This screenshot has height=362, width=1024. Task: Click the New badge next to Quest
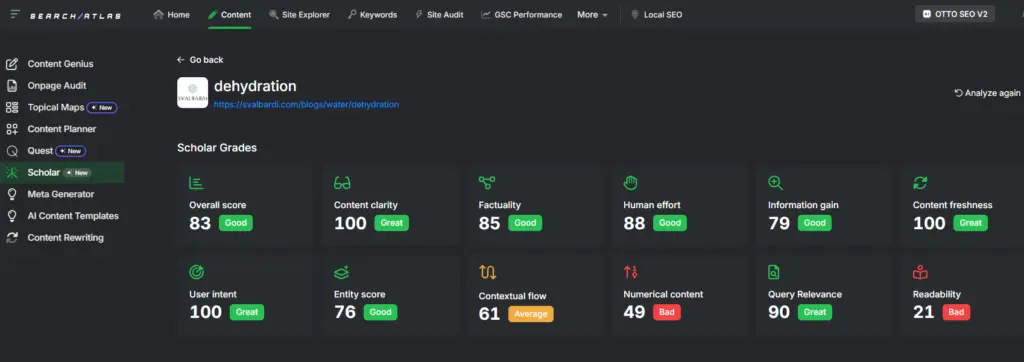coord(71,151)
